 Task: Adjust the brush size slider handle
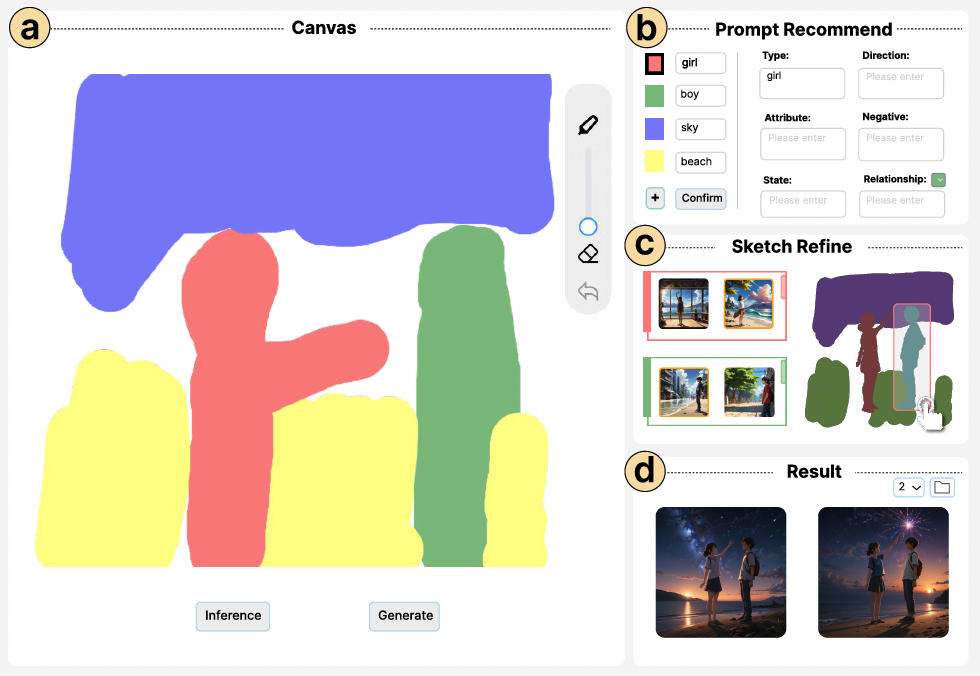[588, 226]
